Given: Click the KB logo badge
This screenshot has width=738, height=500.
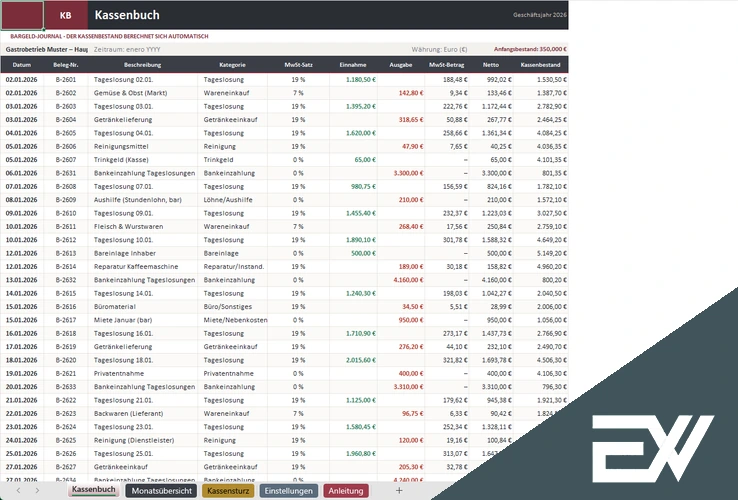Looking at the screenshot, I should coord(66,15).
